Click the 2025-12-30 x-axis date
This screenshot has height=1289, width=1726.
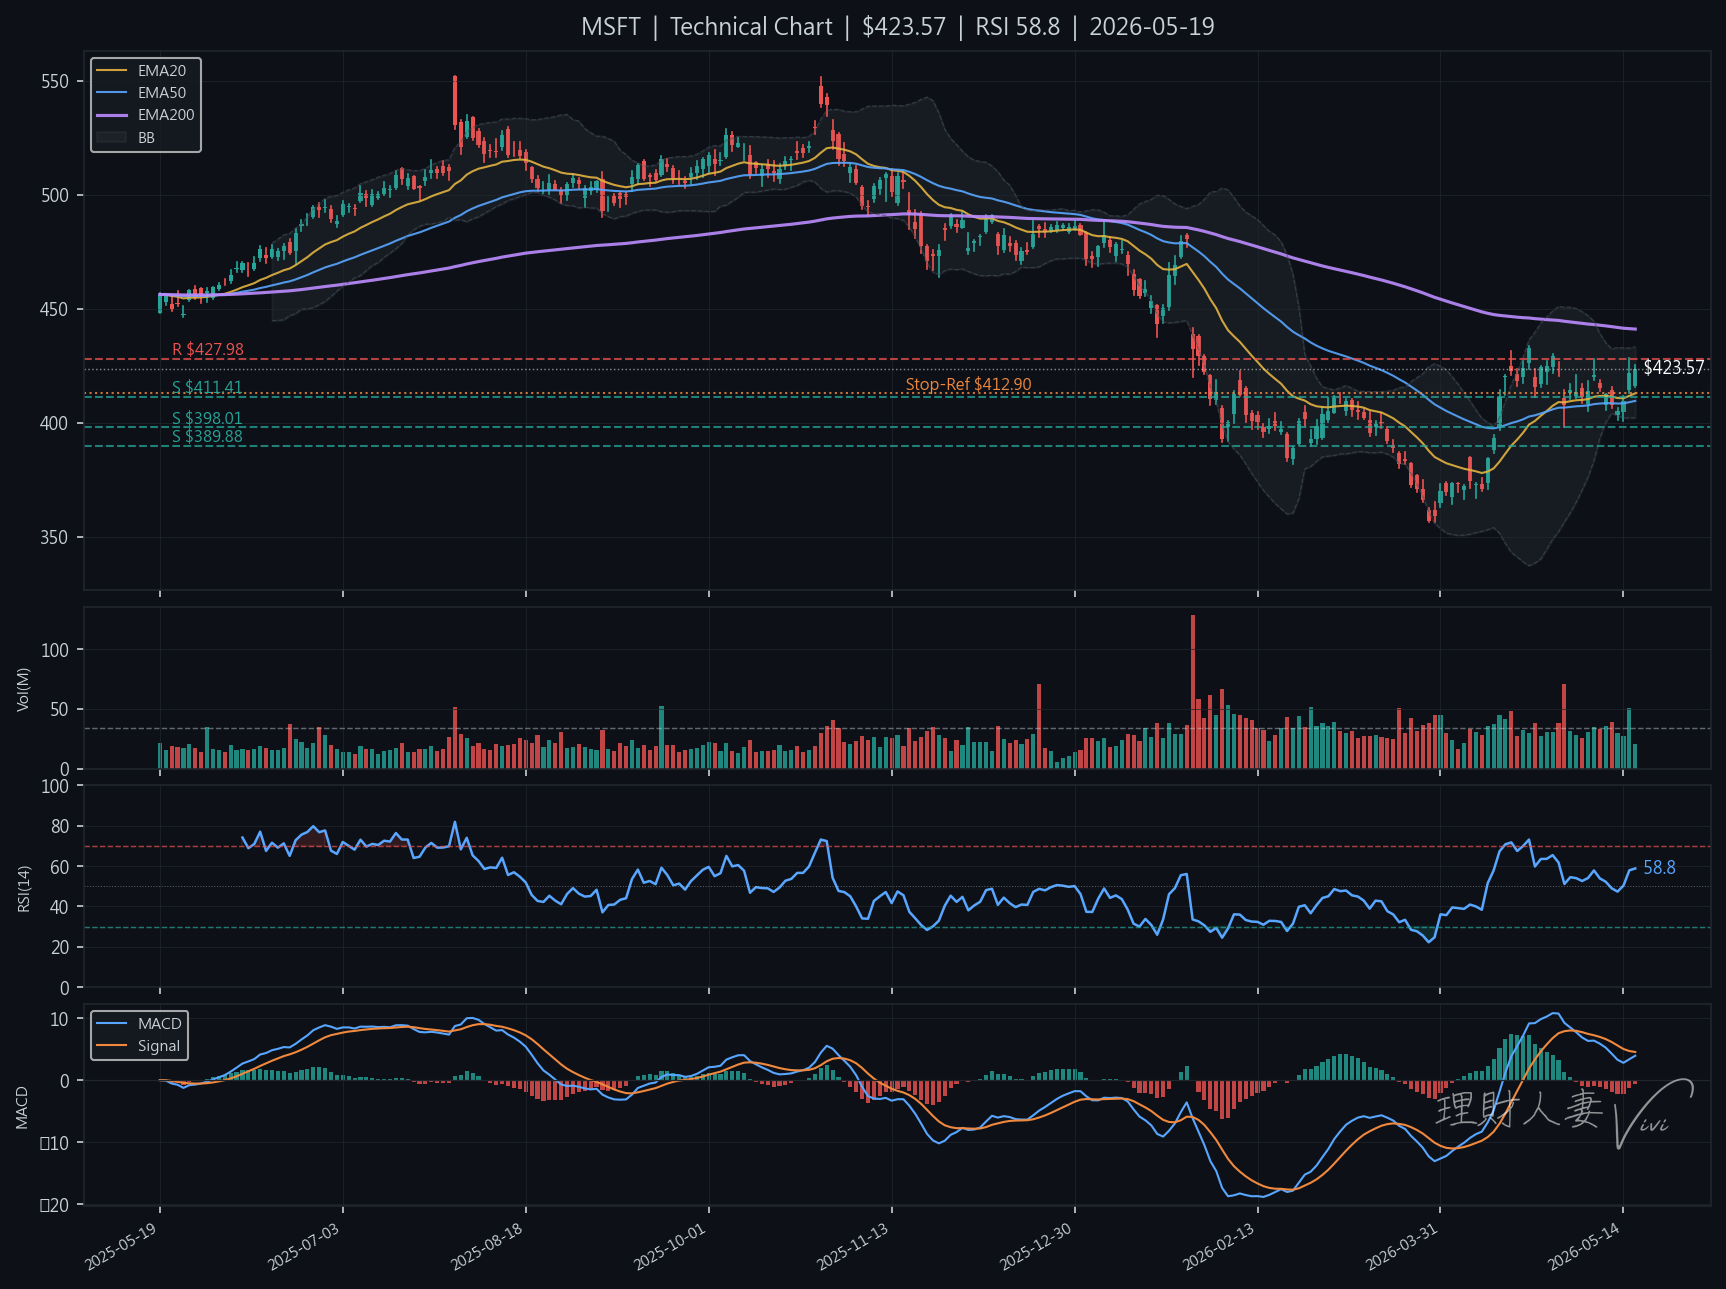1036,1246
